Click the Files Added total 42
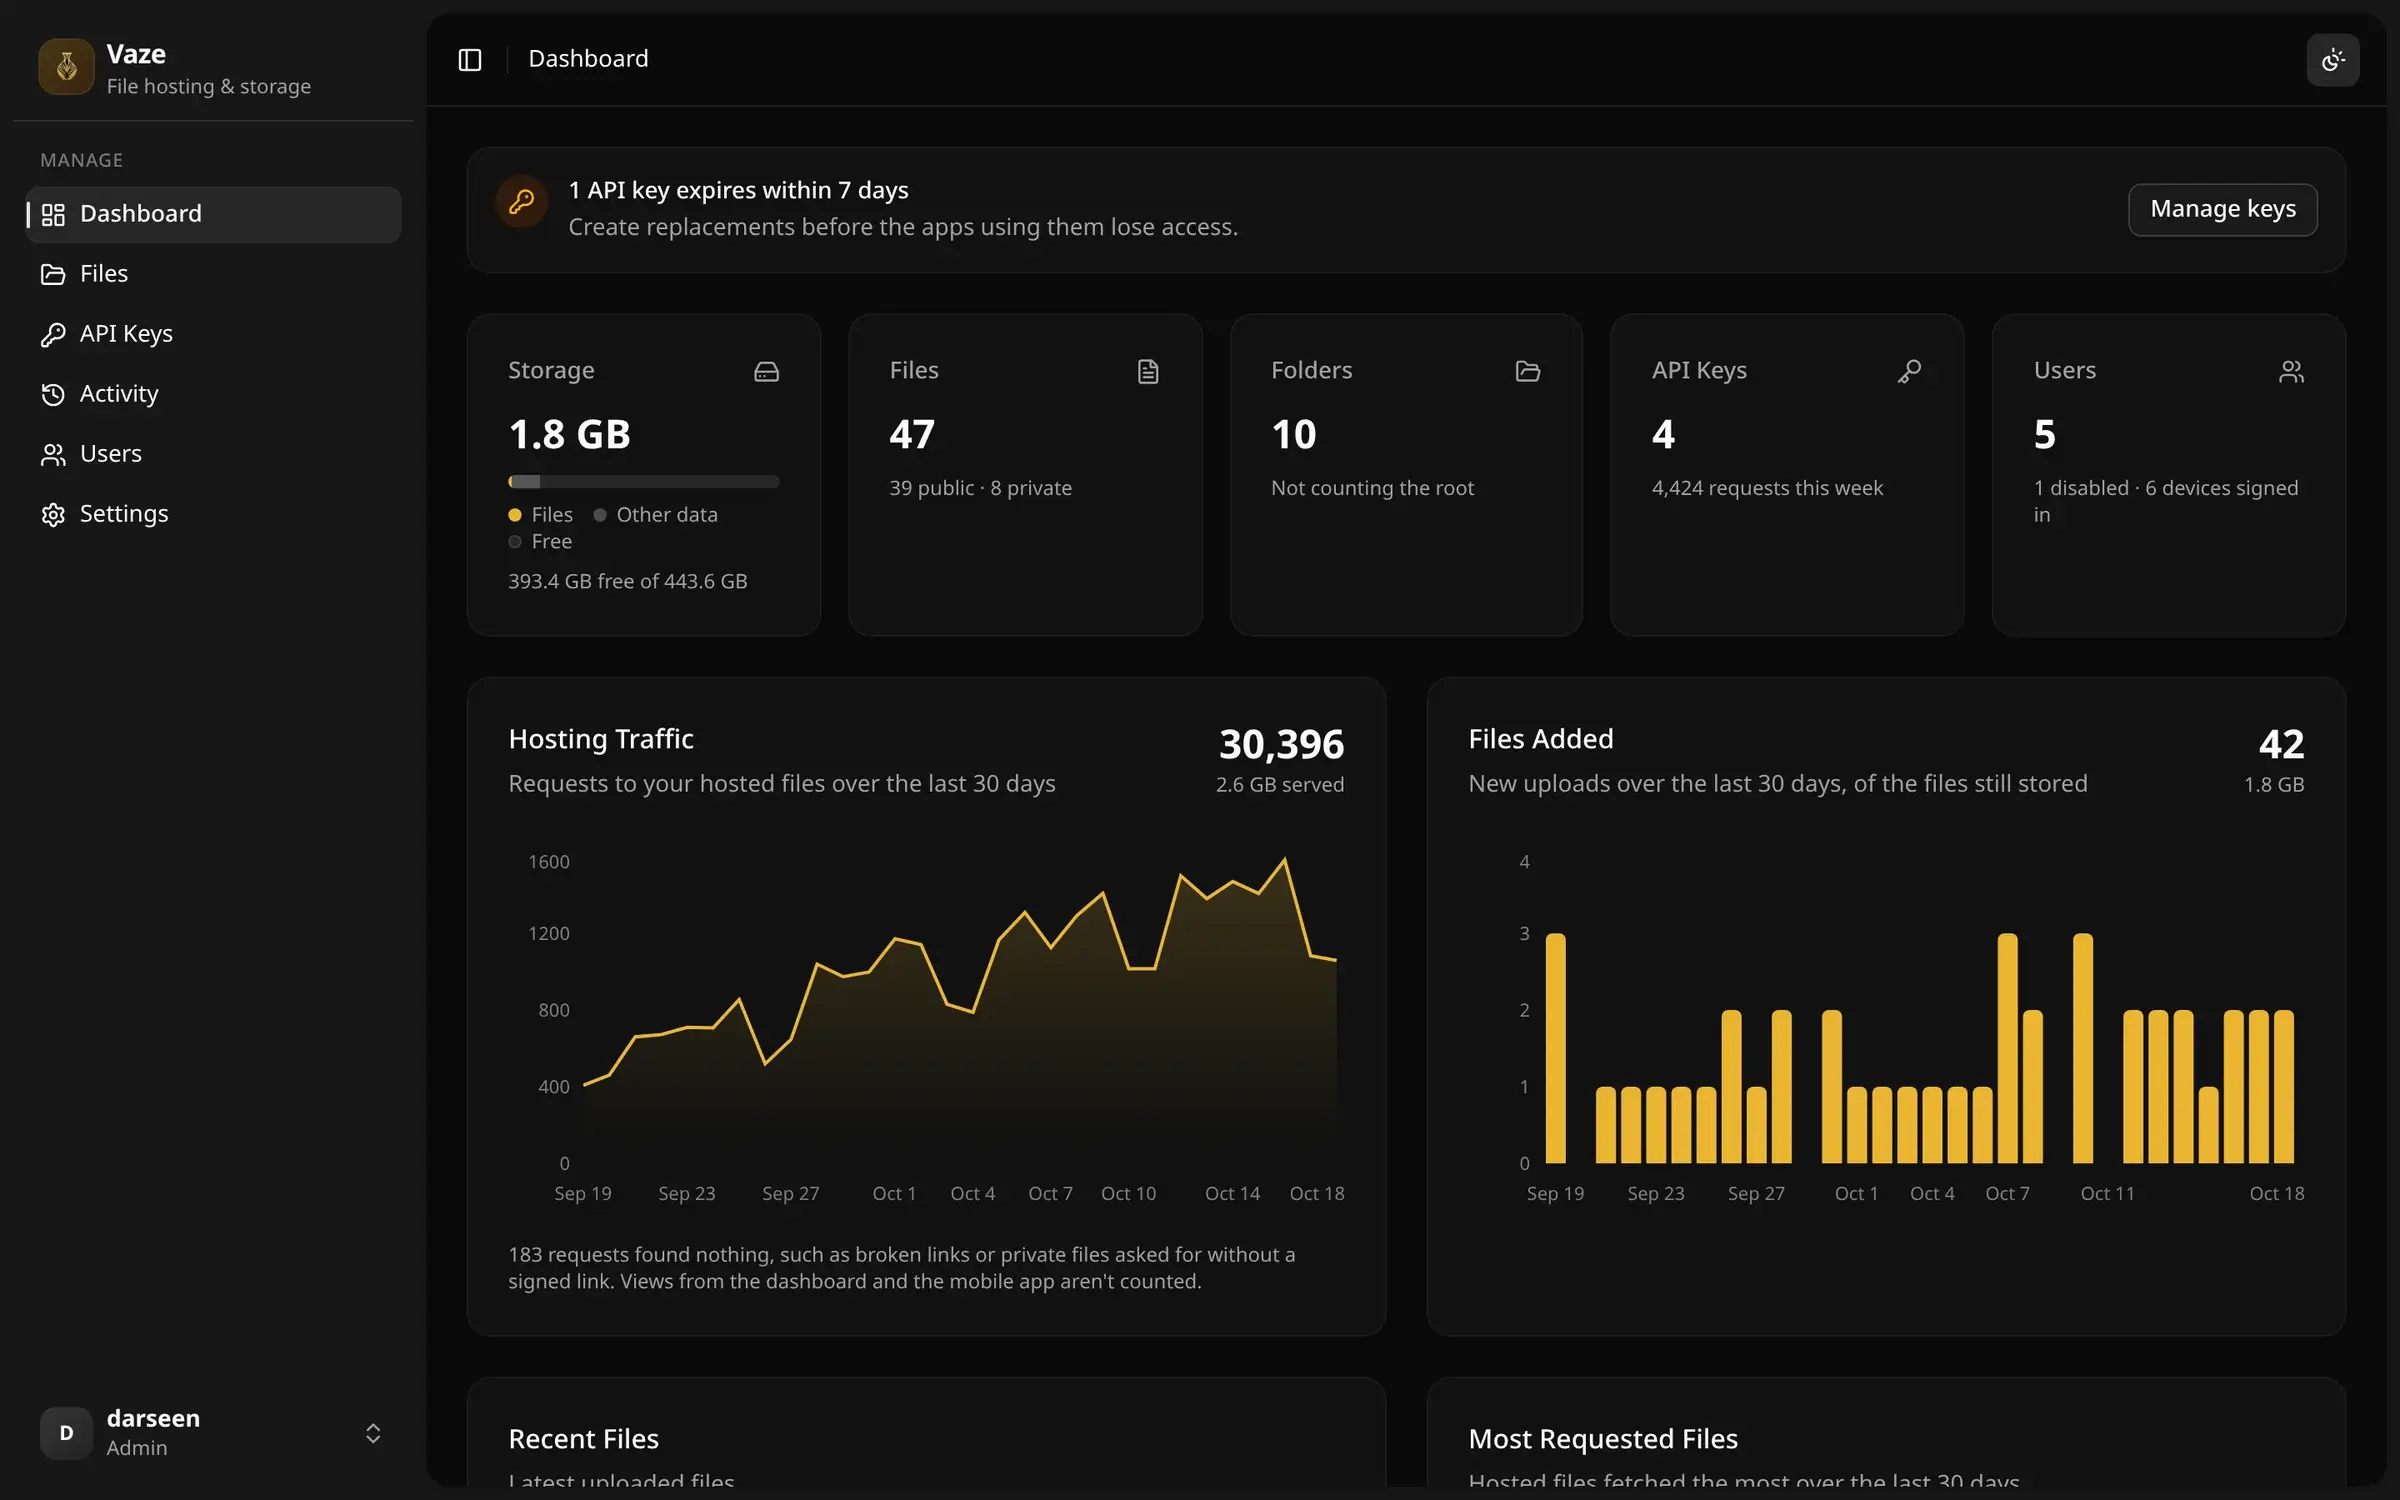 (2281, 744)
